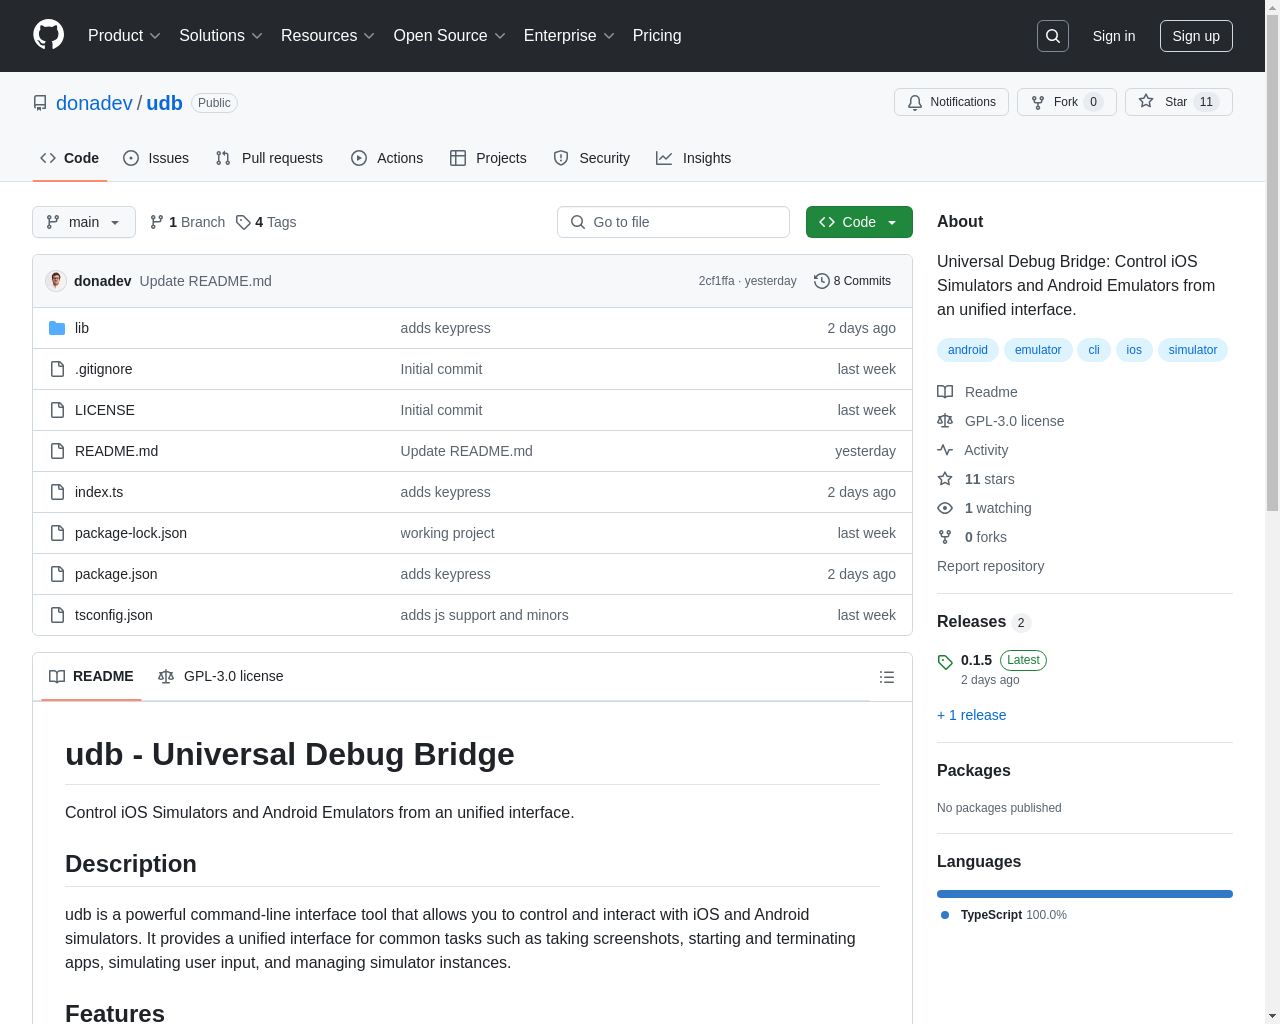The image size is (1280, 1024).
Task: Click the 4 Tags link
Action: click(266, 222)
